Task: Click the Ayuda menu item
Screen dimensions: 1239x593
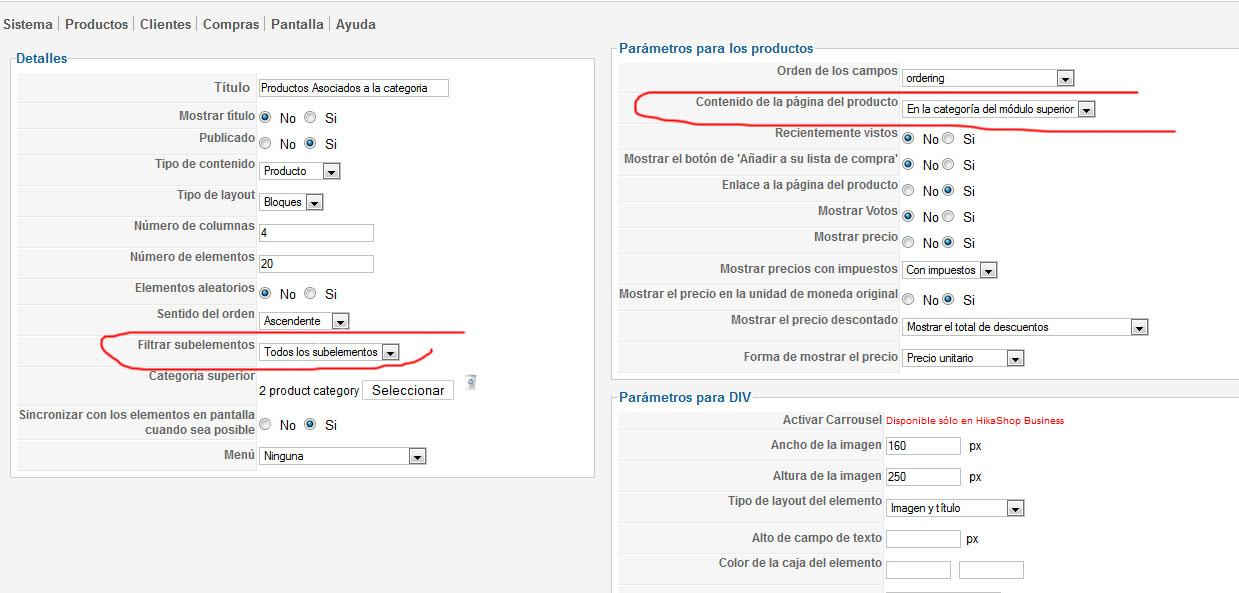Action: pyautogui.click(x=356, y=24)
